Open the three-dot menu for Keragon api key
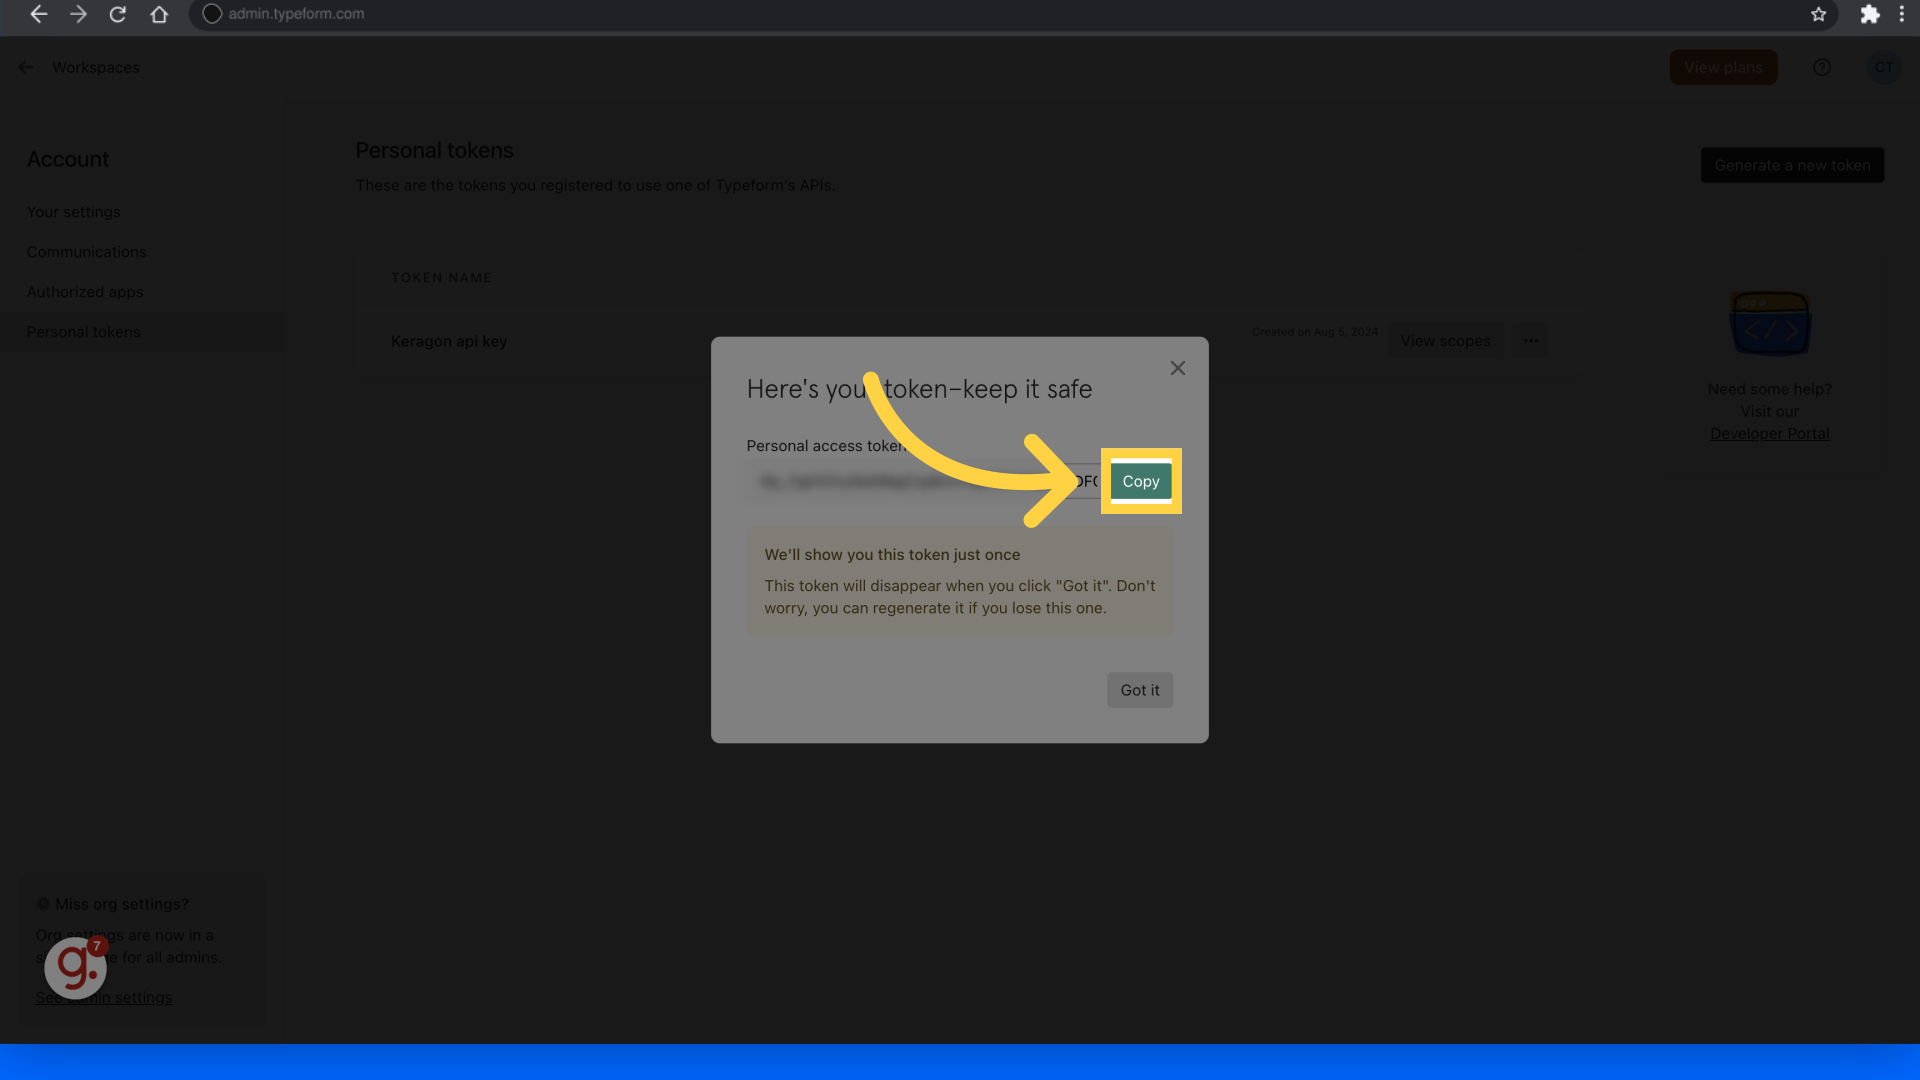 (x=1531, y=341)
